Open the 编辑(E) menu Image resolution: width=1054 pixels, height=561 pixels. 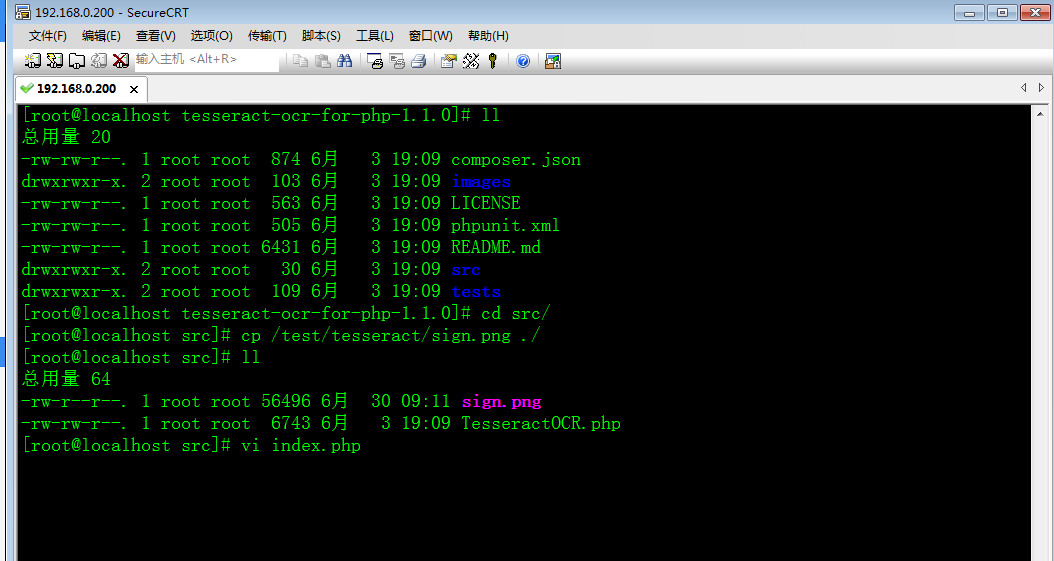(102, 36)
